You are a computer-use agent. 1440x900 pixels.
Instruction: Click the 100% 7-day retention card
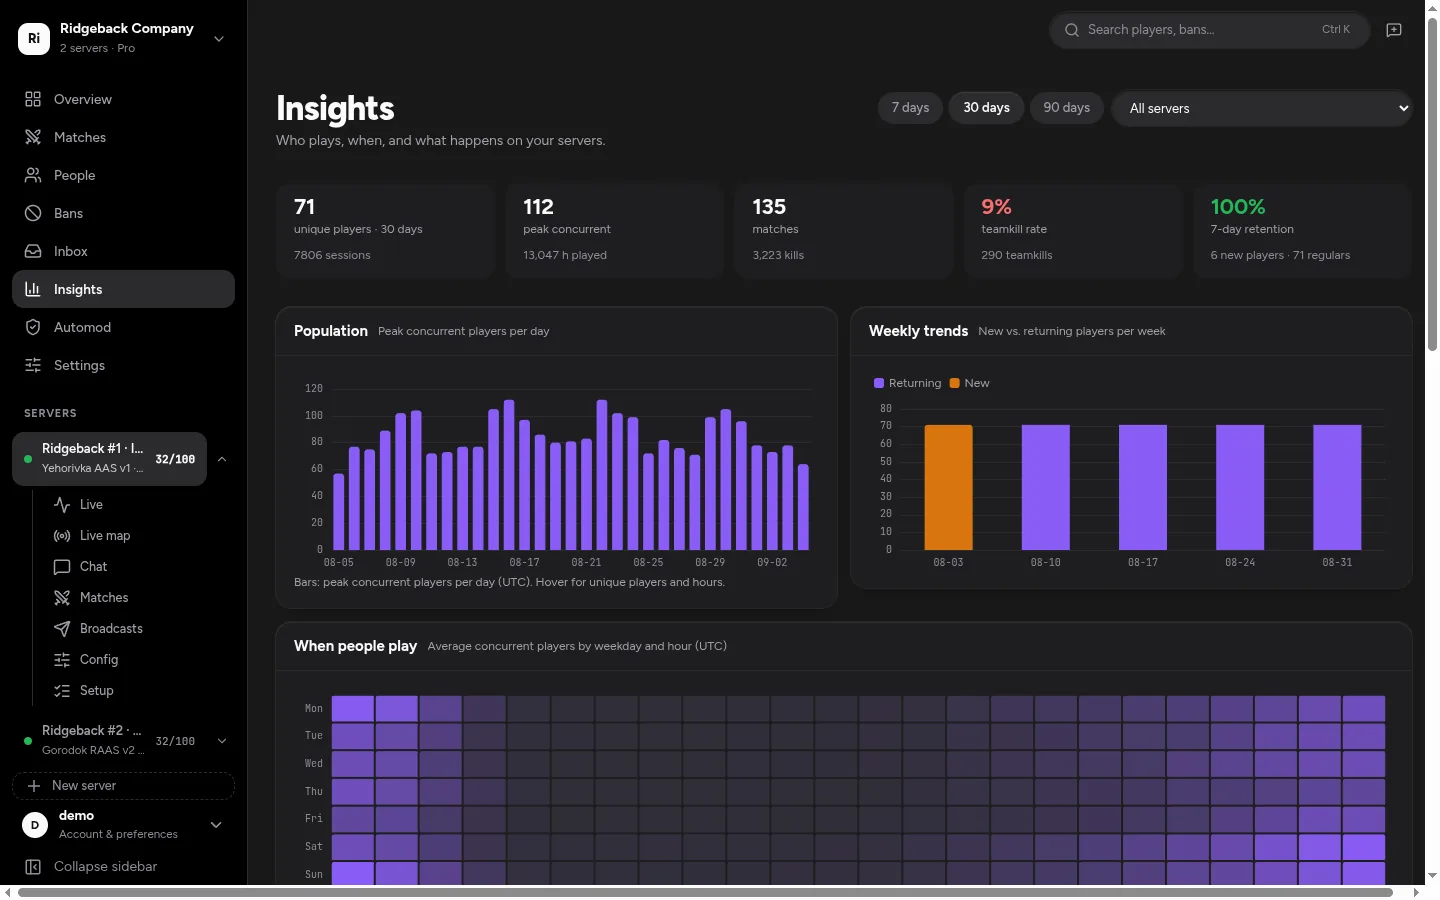pyautogui.click(x=1302, y=231)
